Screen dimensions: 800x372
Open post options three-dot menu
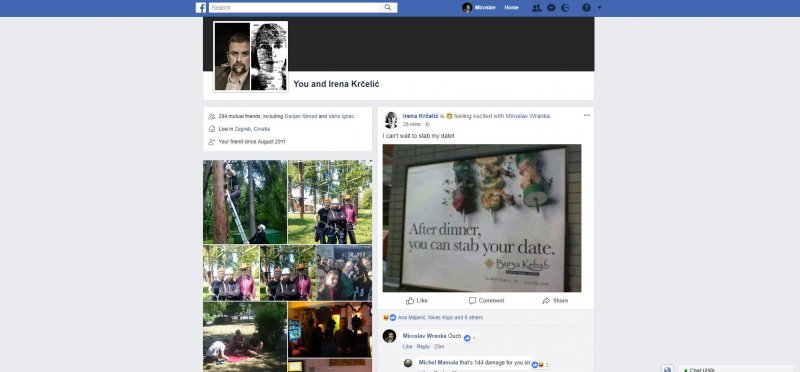587,115
